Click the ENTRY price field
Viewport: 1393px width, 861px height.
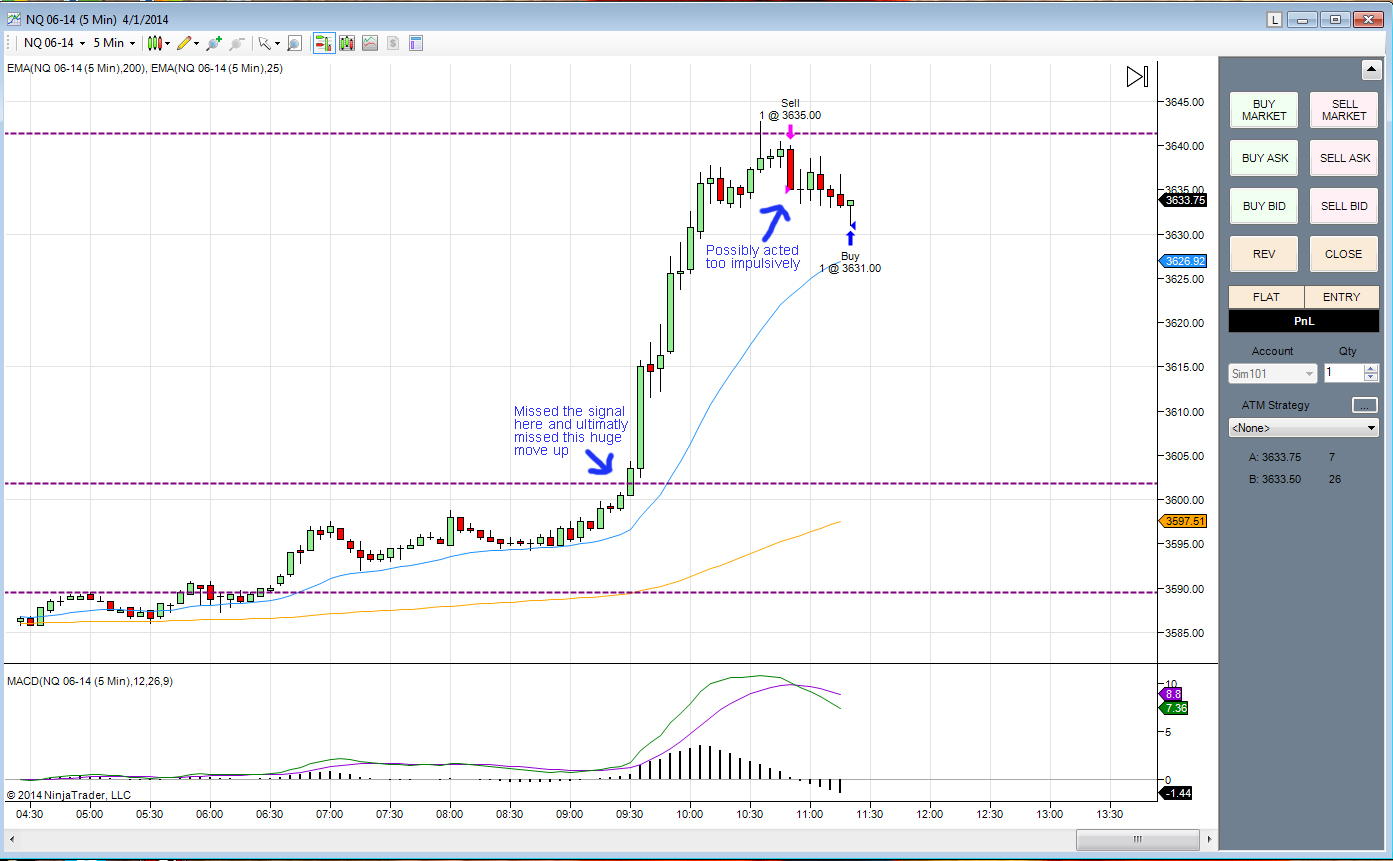tap(1342, 297)
